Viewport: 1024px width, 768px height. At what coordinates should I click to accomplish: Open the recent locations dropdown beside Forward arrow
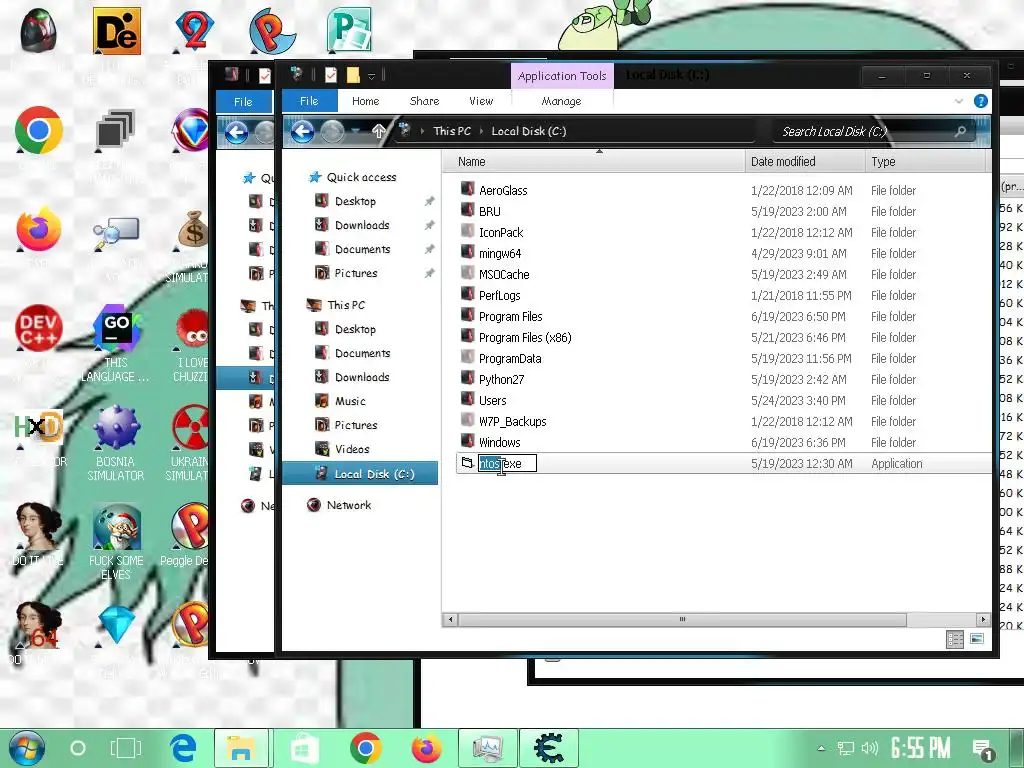355,131
